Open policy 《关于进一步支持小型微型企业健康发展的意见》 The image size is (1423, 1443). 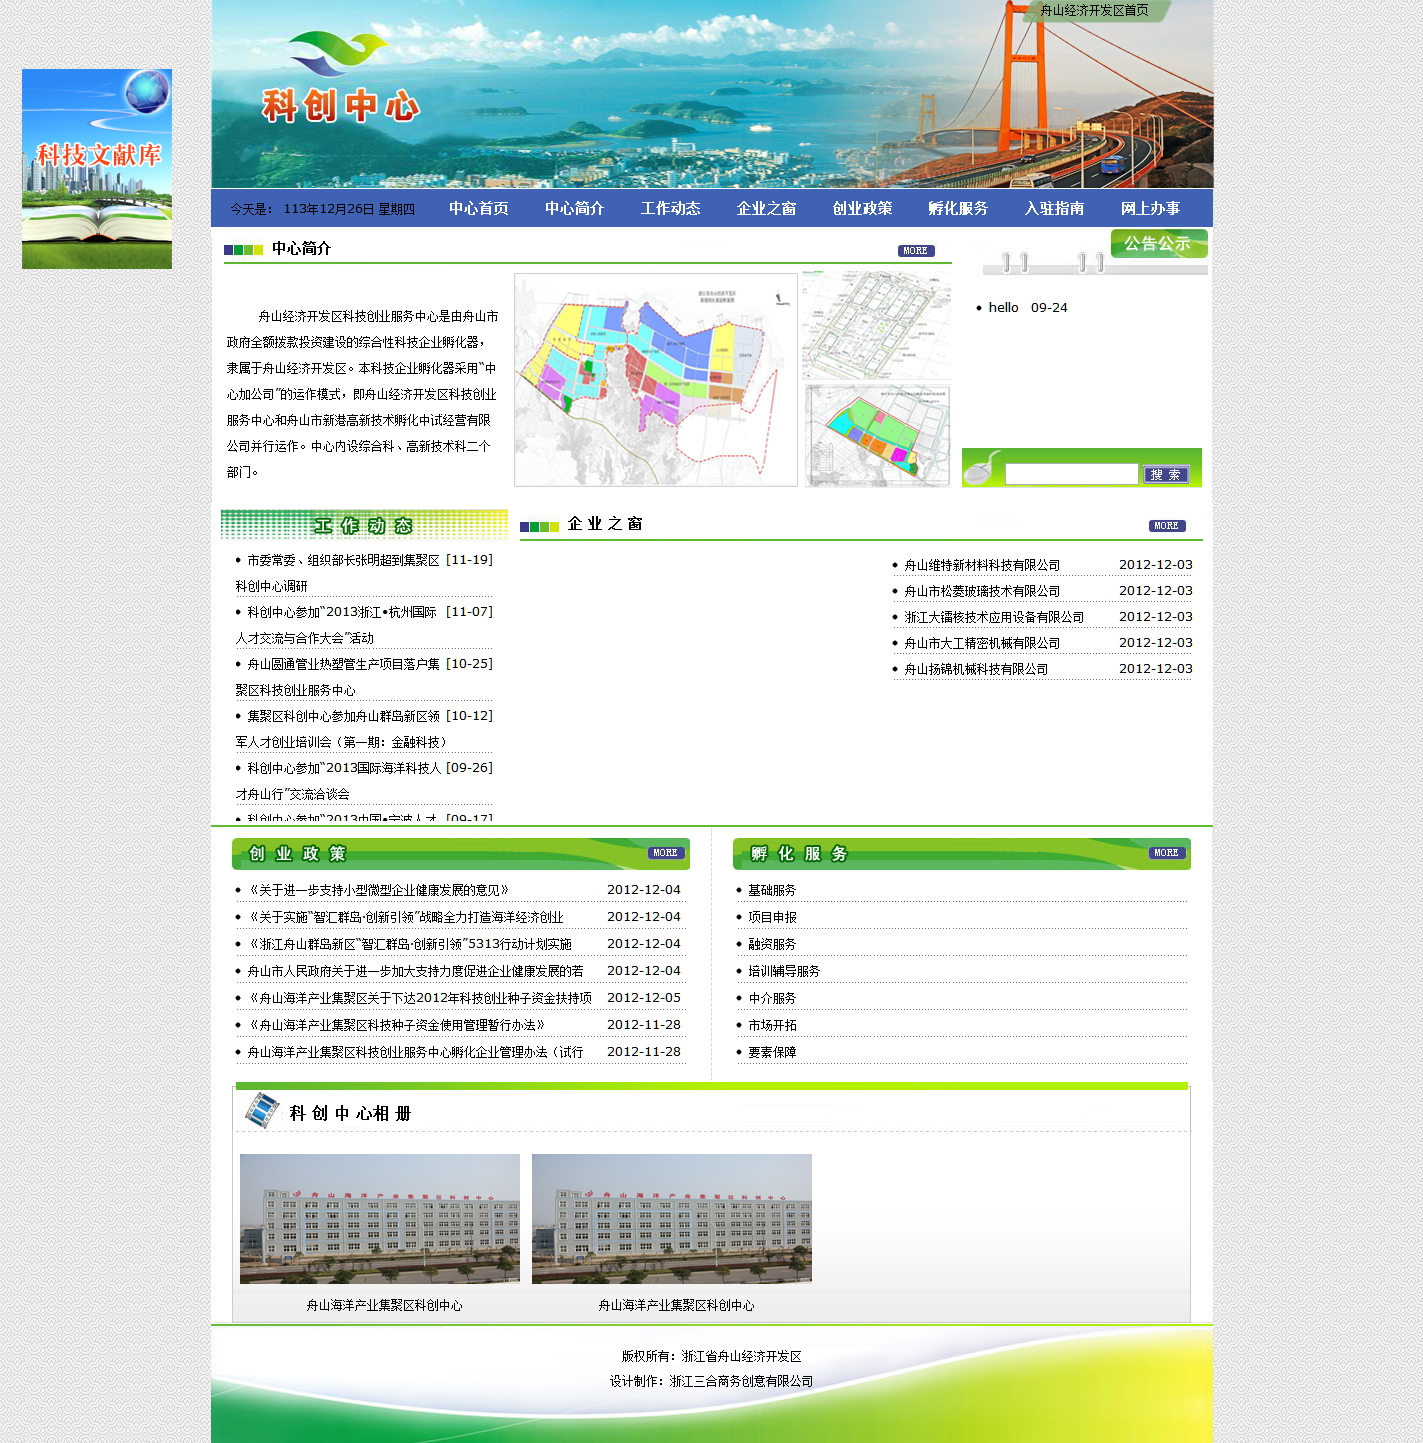(380, 890)
